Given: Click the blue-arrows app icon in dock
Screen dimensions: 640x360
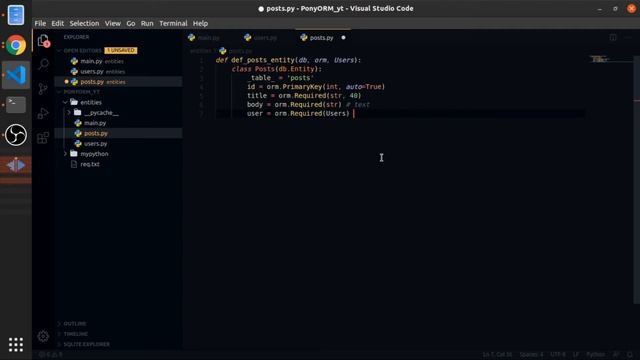Looking at the screenshot, I should click(16, 165).
